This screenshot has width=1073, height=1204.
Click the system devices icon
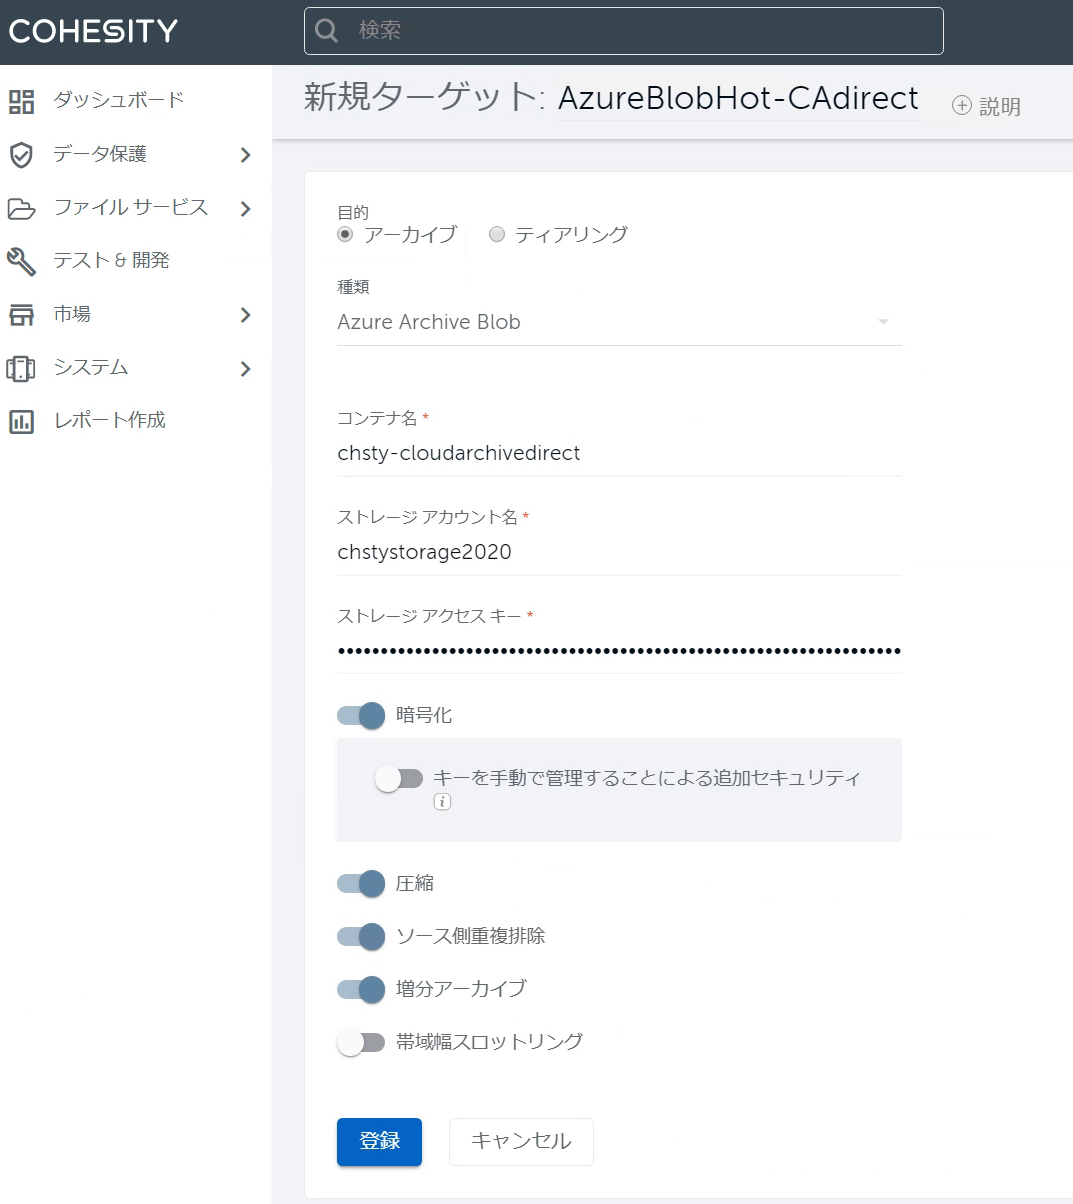click(x=21, y=368)
